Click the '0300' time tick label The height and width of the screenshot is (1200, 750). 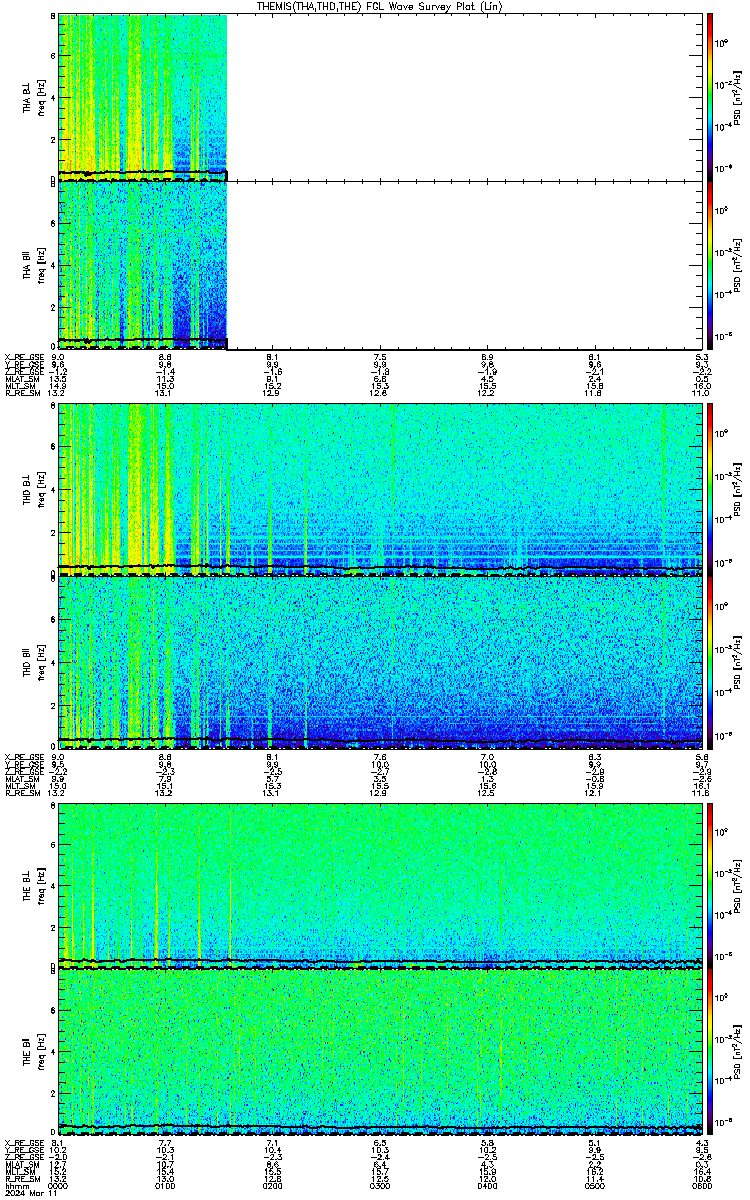coord(380,1185)
